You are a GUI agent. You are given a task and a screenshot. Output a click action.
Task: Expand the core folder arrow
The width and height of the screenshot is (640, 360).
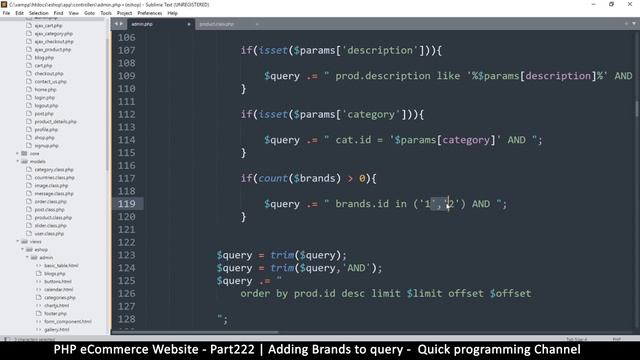tap(18, 153)
